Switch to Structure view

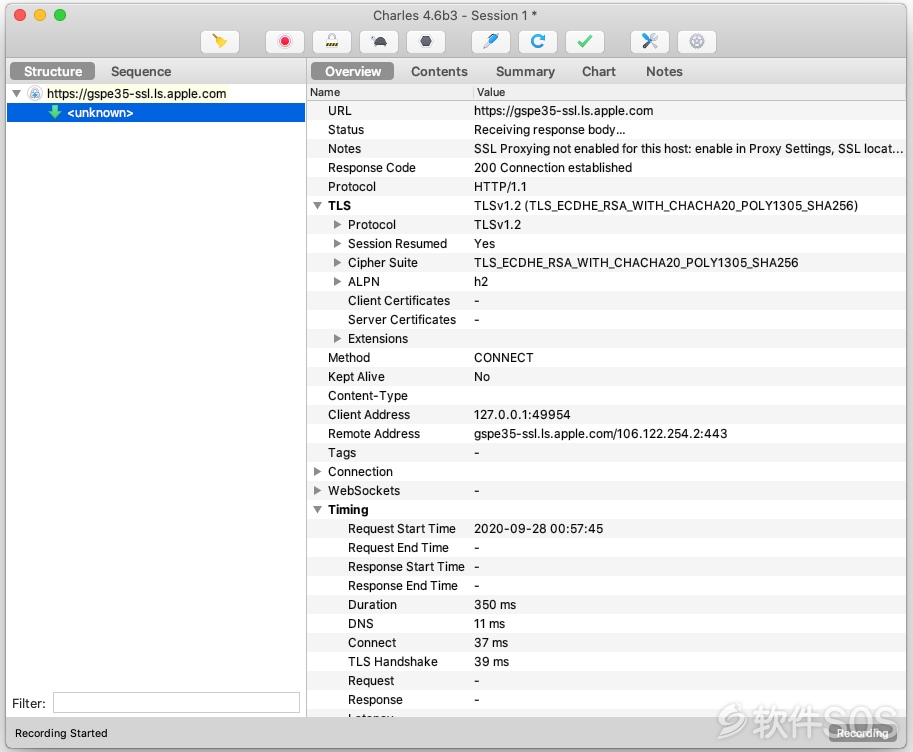[x=53, y=72]
